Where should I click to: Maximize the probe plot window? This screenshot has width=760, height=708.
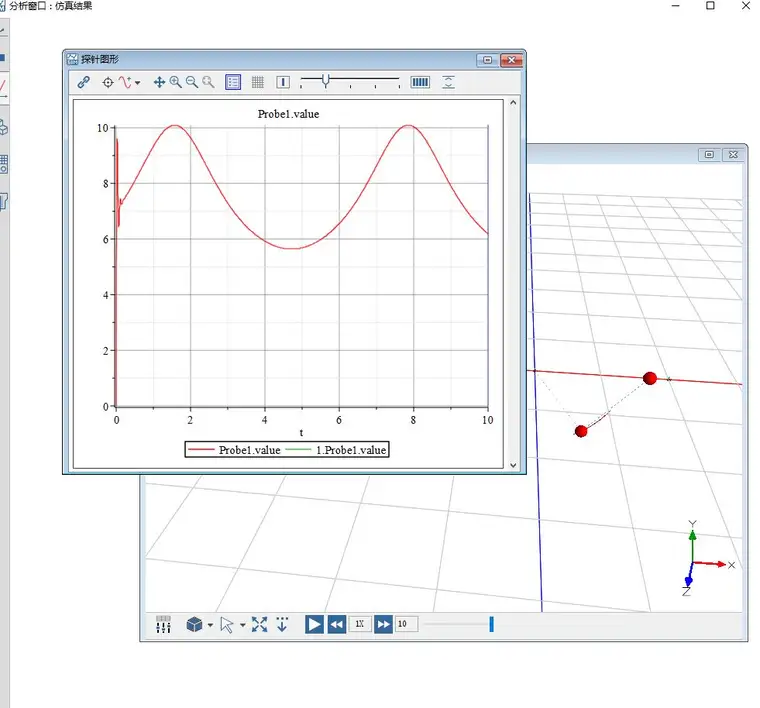click(488, 60)
